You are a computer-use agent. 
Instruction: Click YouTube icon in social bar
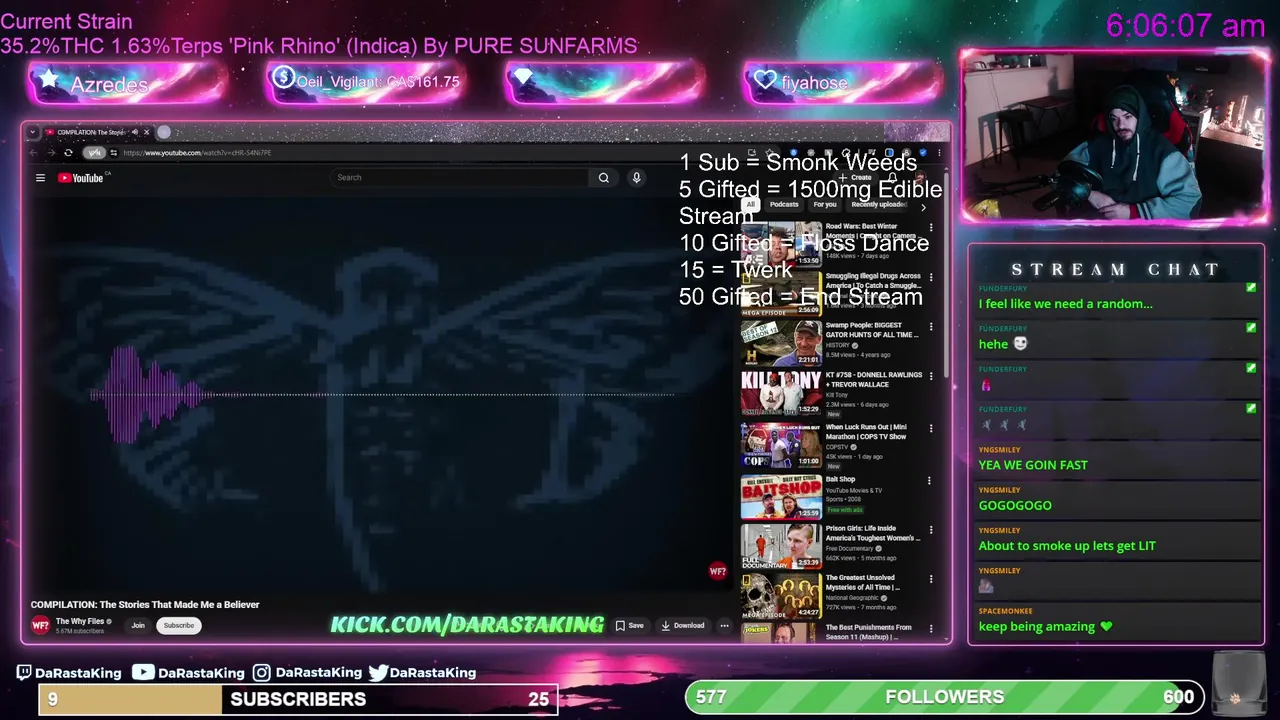point(143,673)
